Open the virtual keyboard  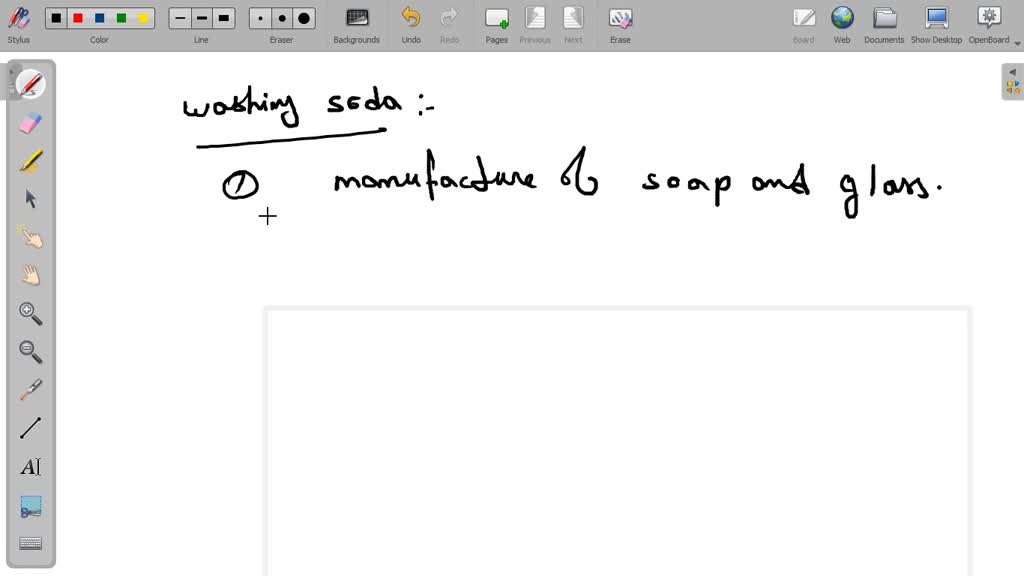click(x=31, y=543)
